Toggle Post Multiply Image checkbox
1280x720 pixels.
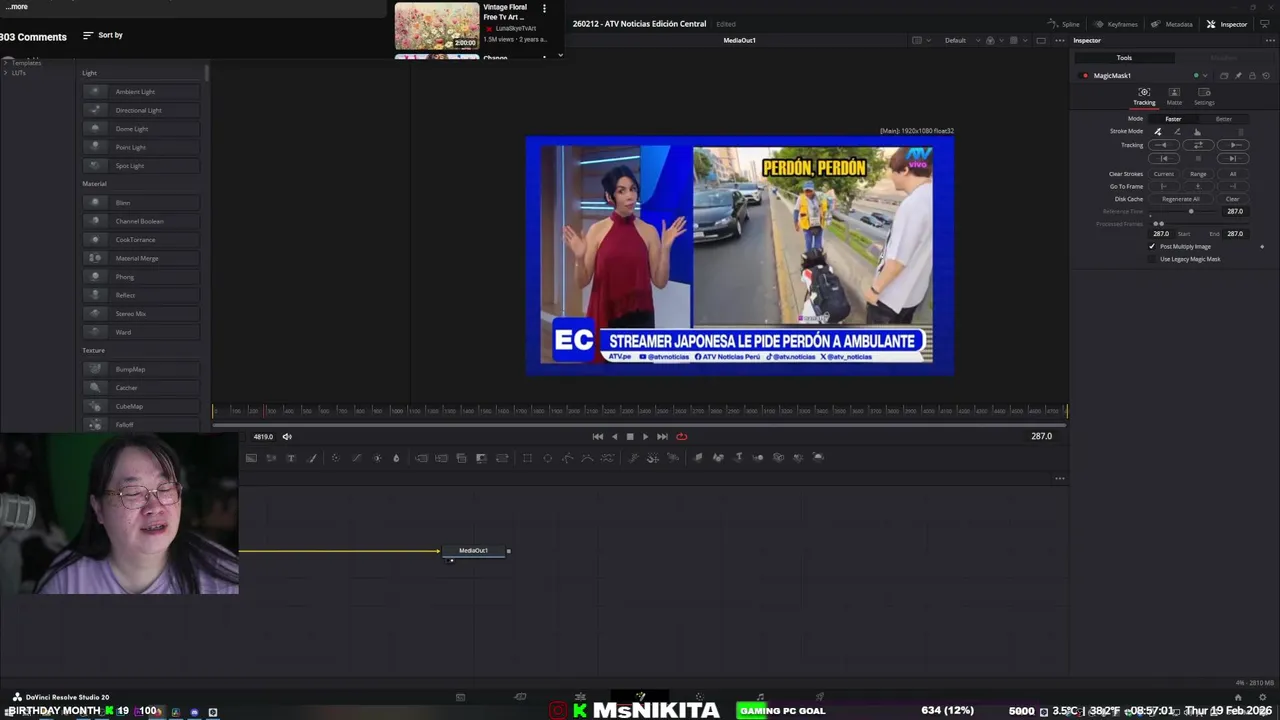tap(1152, 246)
